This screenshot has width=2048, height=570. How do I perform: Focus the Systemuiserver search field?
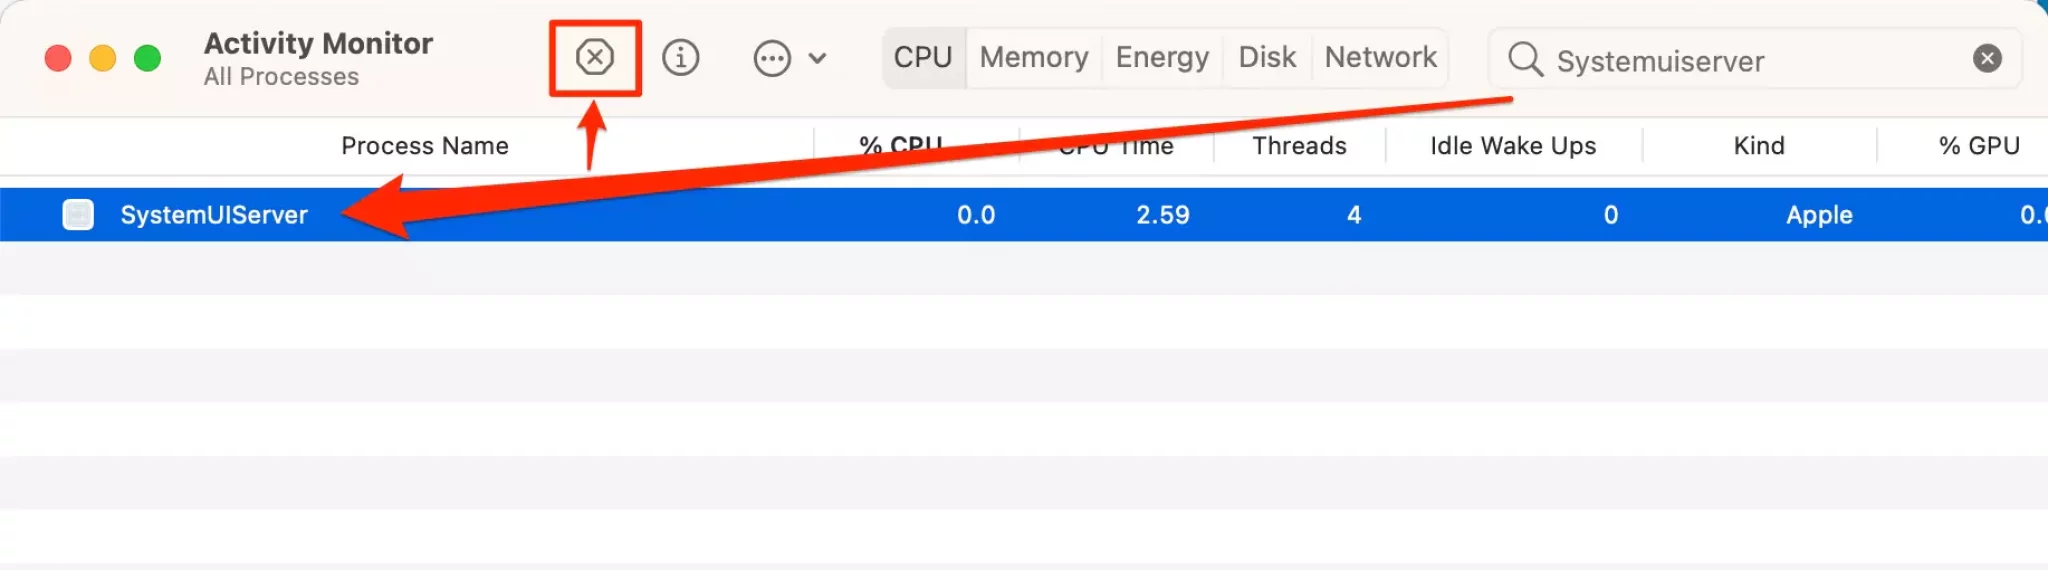[x=1755, y=59]
